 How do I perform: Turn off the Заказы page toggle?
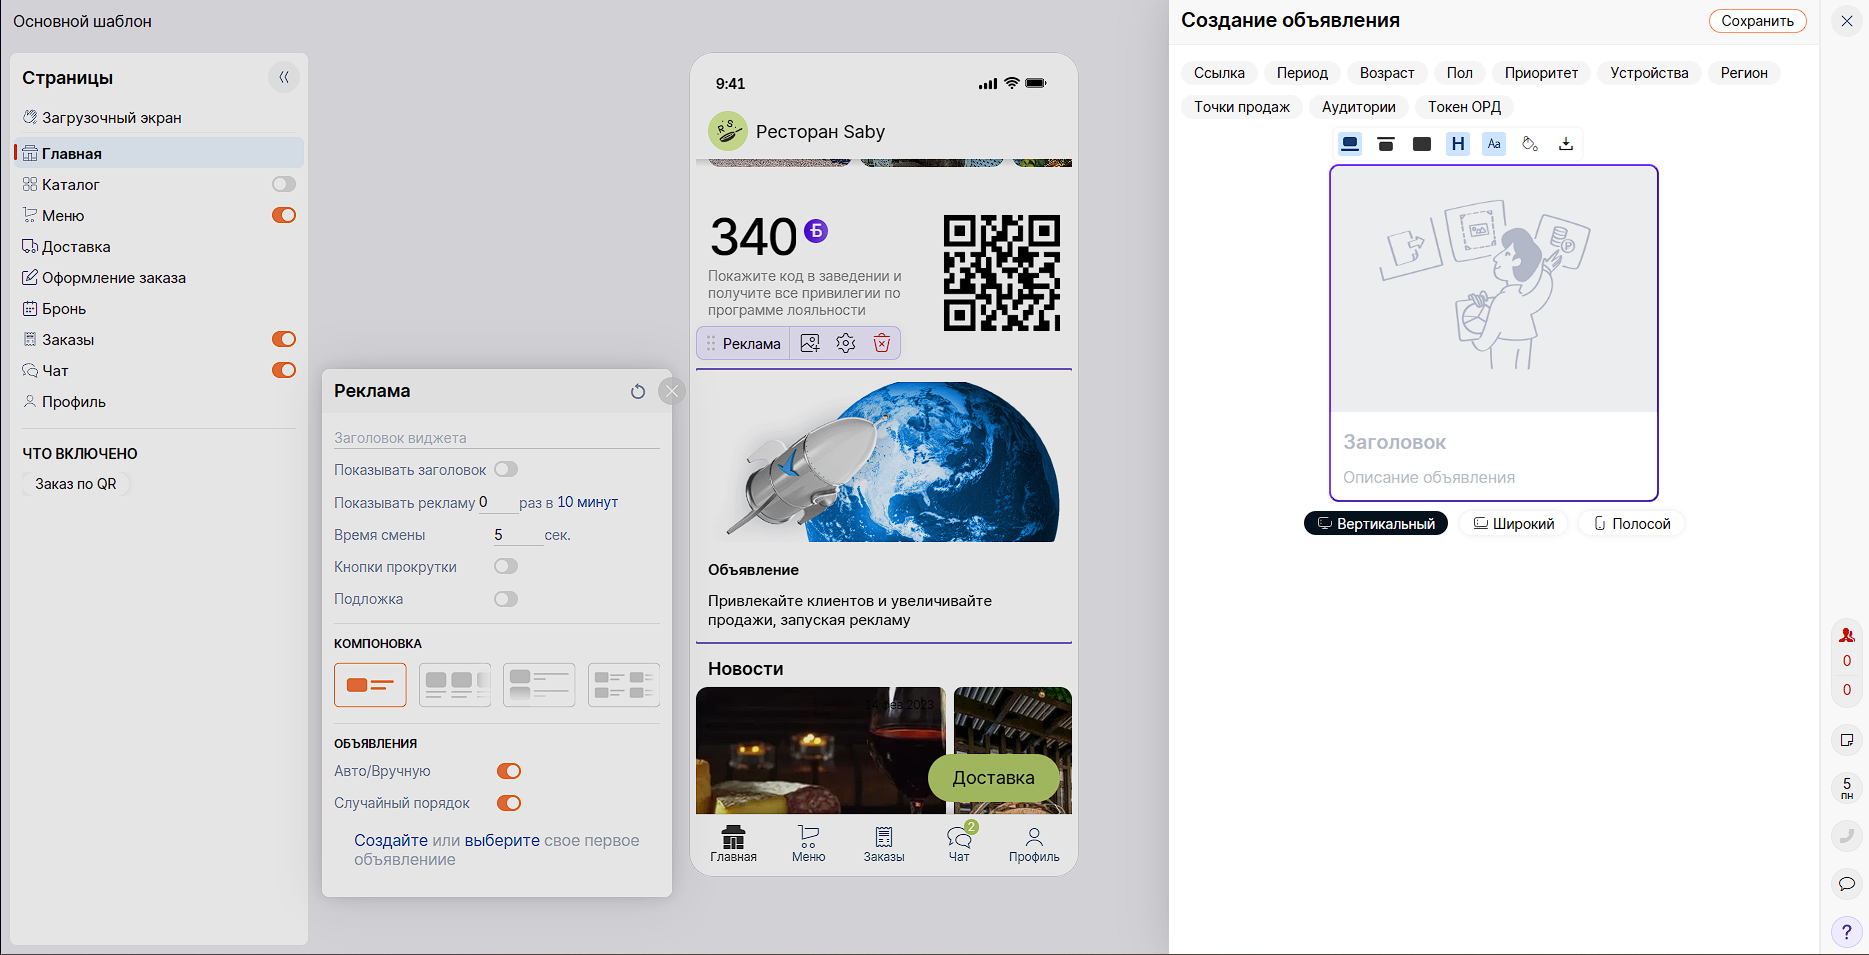tap(284, 339)
